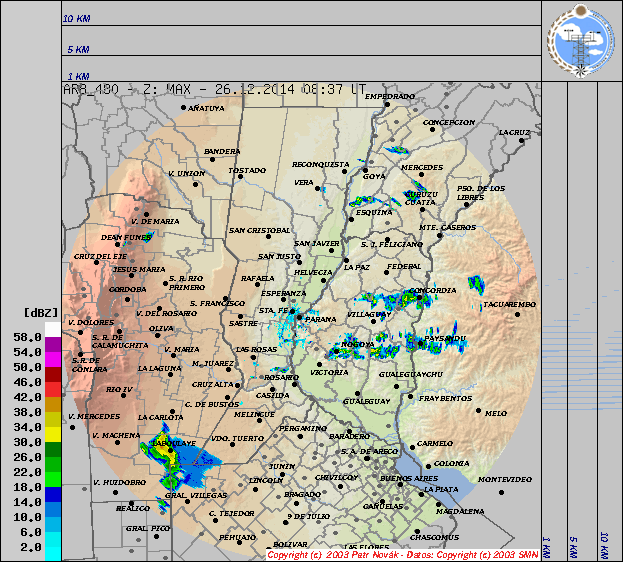
Task: Click the CHASCOMUS city label
Action: tap(434, 538)
